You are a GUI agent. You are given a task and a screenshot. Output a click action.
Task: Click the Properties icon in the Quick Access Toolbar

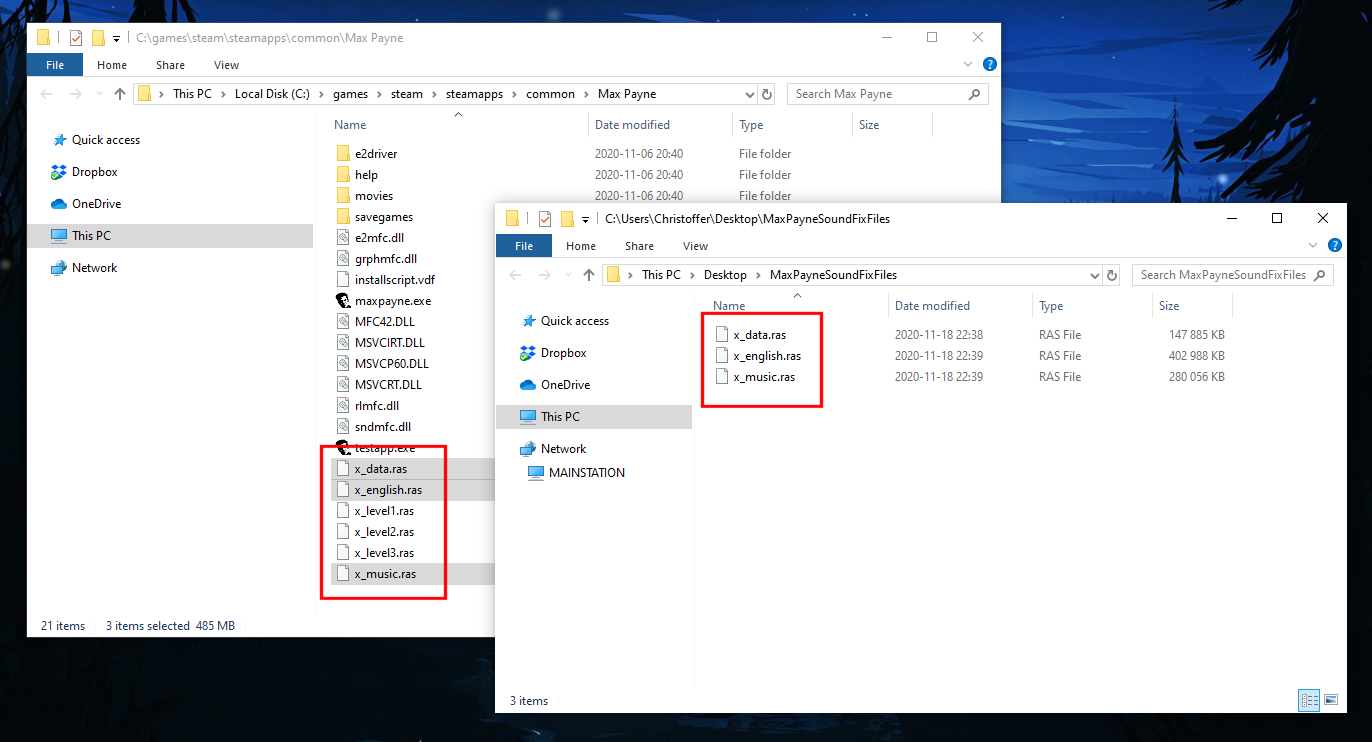545,218
